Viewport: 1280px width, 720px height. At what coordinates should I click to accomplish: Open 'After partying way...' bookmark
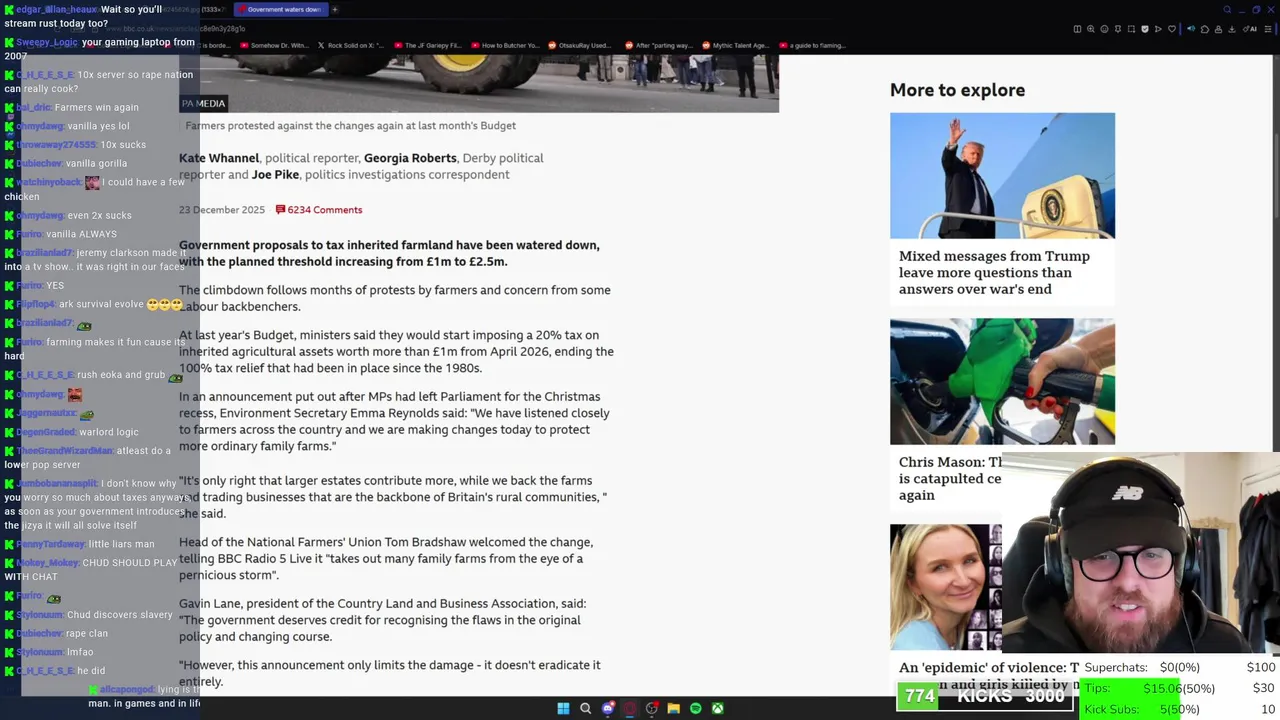(x=658, y=45)
